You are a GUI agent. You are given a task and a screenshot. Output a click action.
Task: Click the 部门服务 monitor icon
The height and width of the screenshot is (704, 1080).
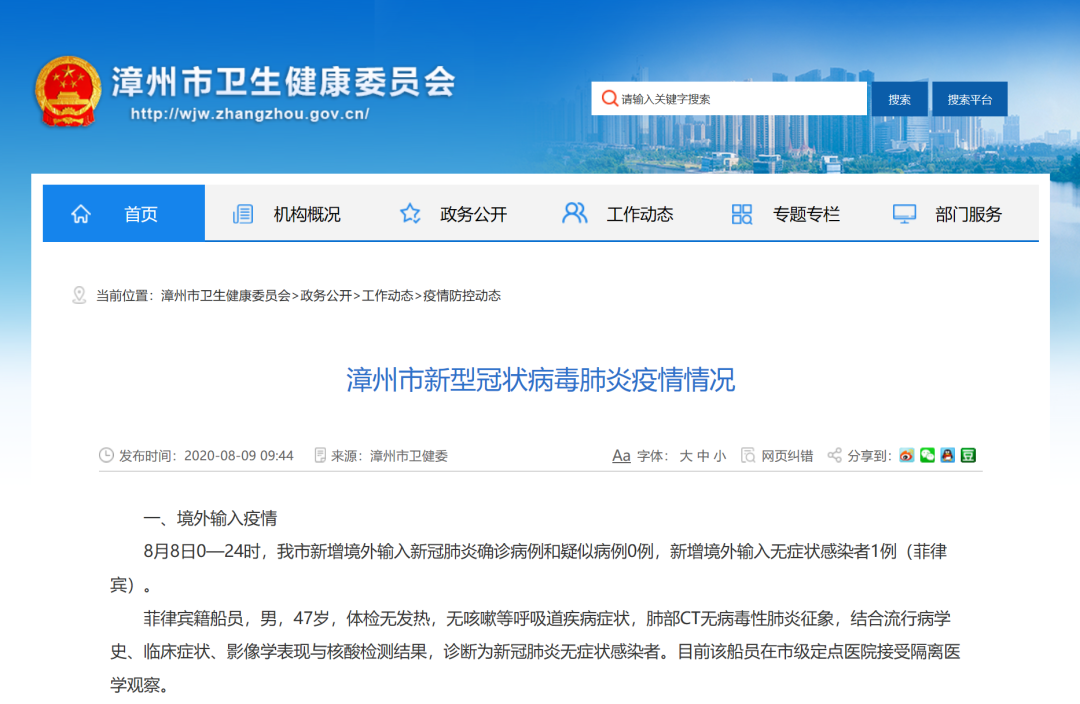tap(904, 214)
